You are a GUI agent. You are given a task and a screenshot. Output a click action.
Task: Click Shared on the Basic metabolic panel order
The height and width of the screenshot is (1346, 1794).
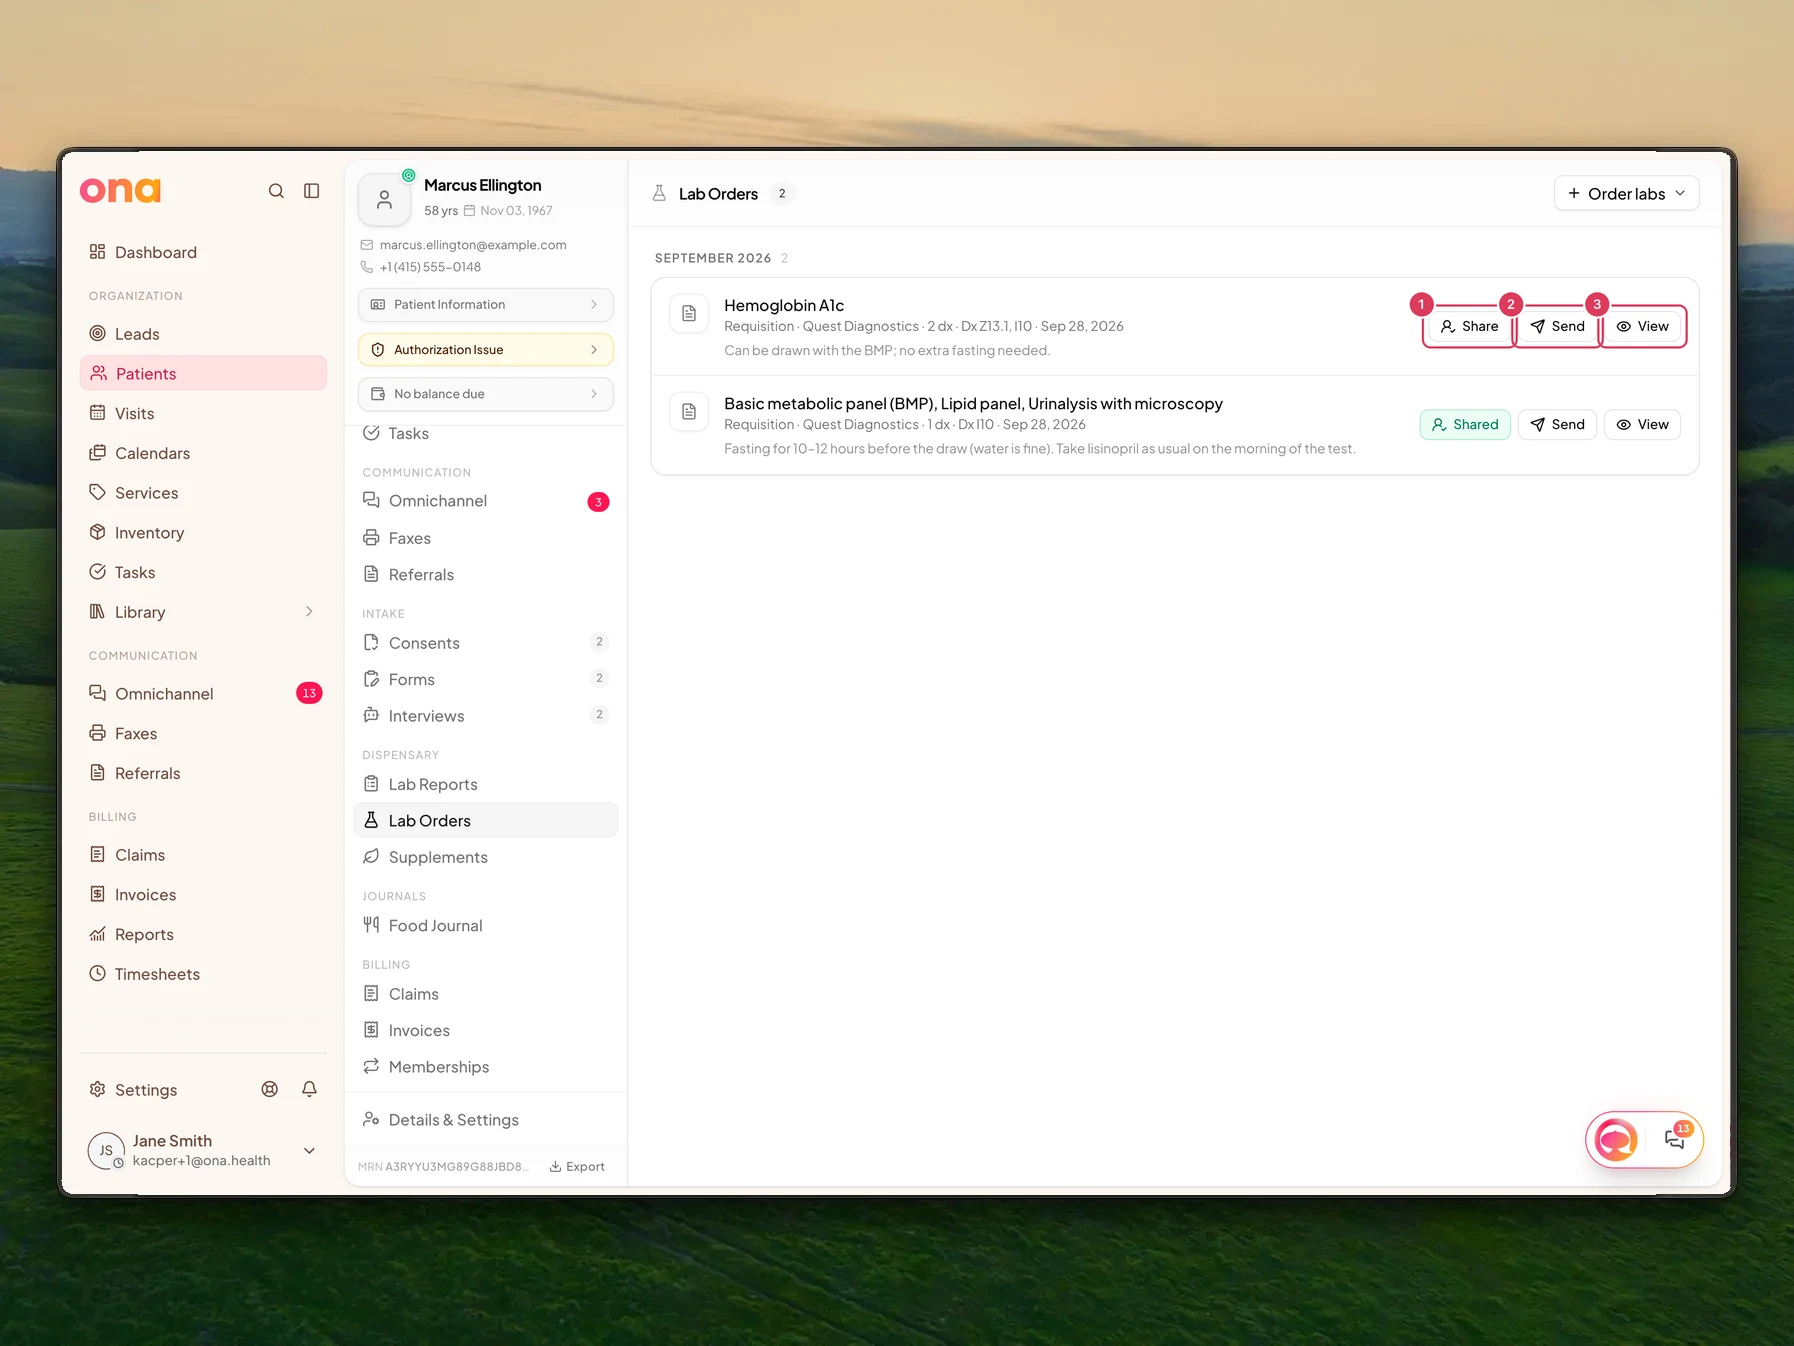[x=1465, y=425]
